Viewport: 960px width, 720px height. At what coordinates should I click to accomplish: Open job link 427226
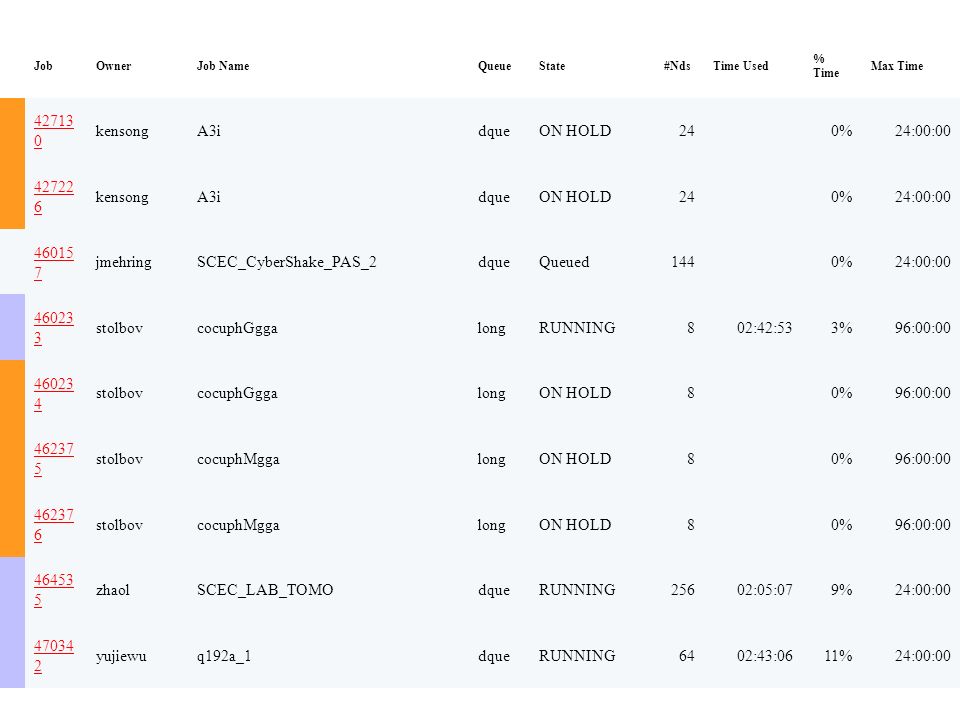click(x=53, y=197)
